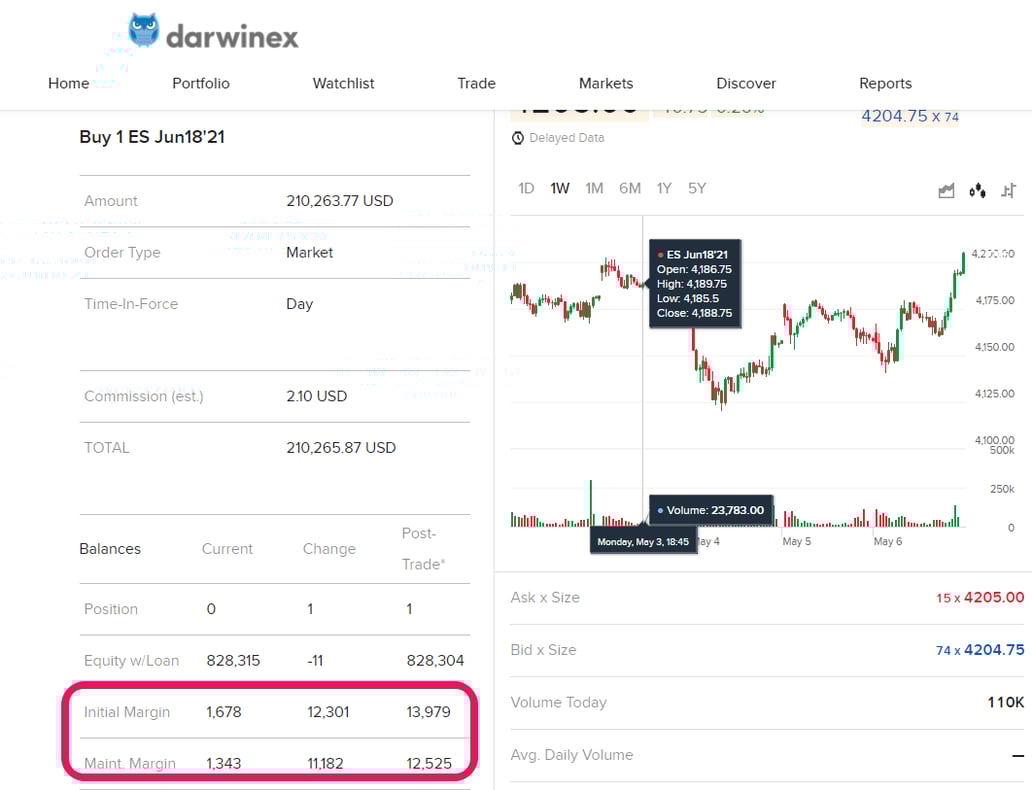Click the Darwinex owl logo
This screenshot has height=790, width=1032.
pyautogui.click(x=144, y=31)
